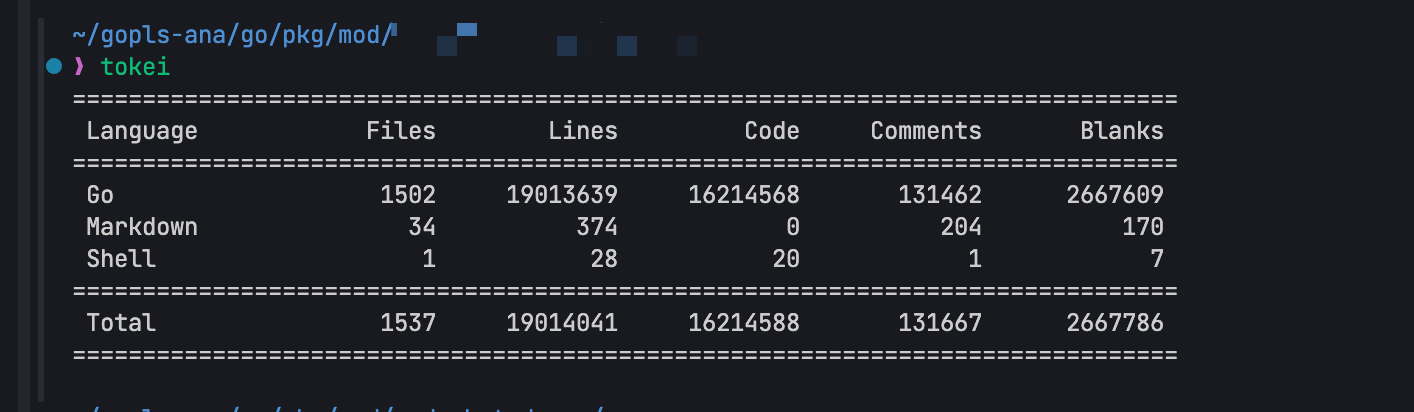Viewport: 1414px width, 412px height.
Task: Click Shell blanks value 7
Action: click(x=1157, y=259)
